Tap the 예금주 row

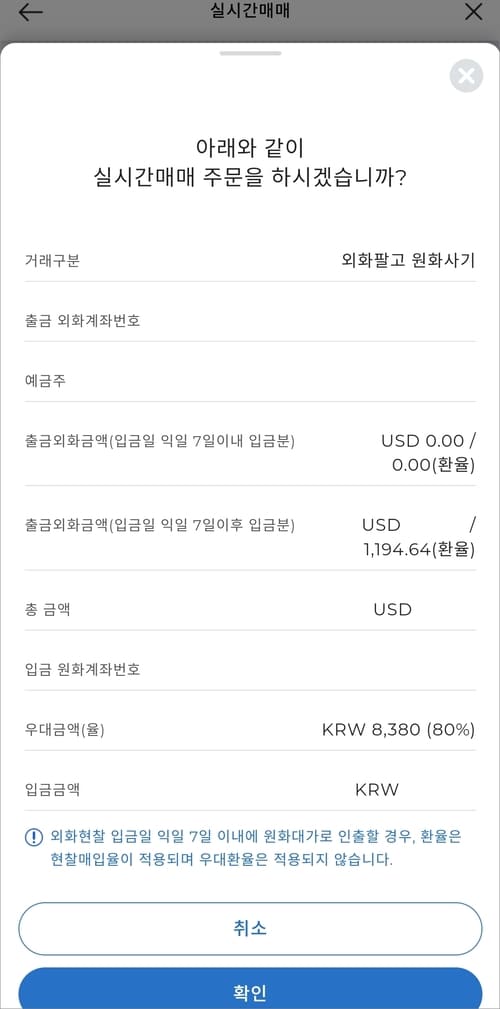250,381
